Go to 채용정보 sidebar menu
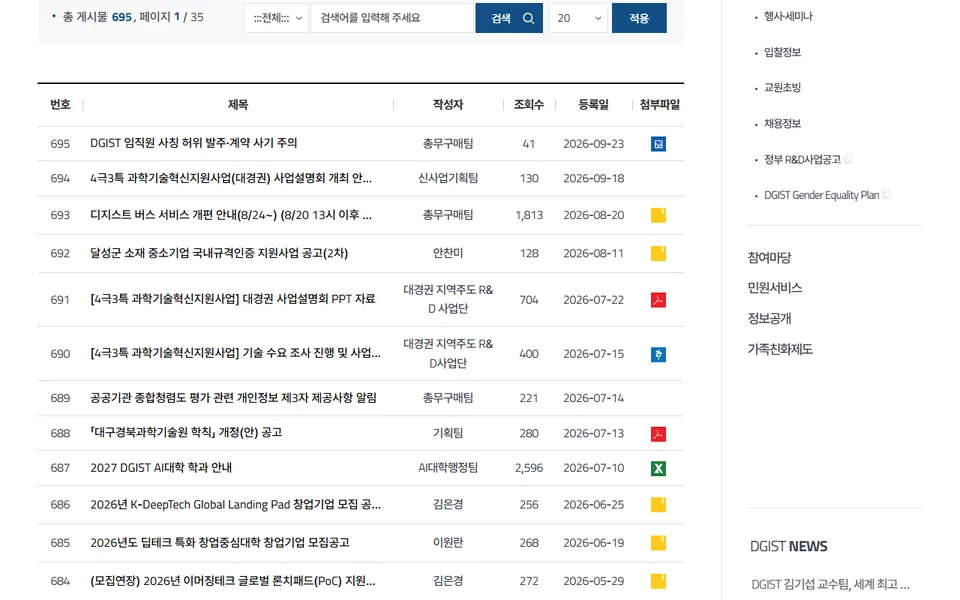The image size is (960, 600). (x=782, y=124)
